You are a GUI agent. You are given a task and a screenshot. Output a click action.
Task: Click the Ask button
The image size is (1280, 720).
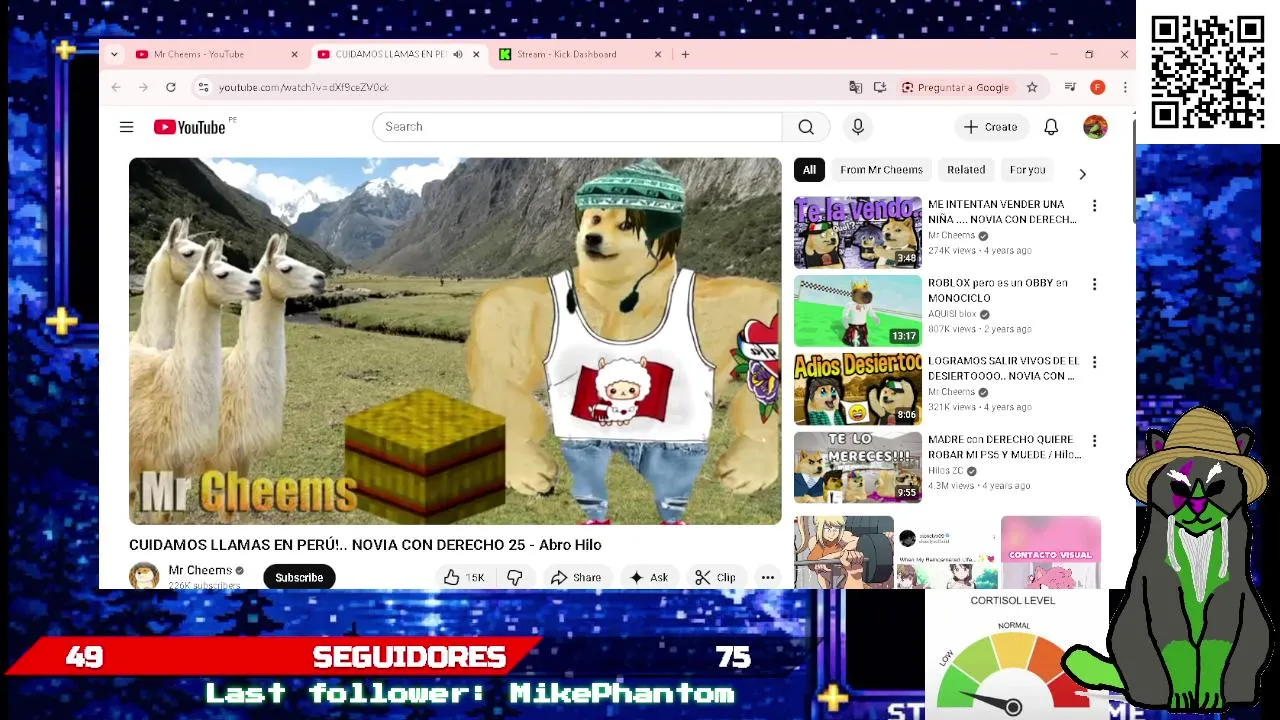(648, 577)
